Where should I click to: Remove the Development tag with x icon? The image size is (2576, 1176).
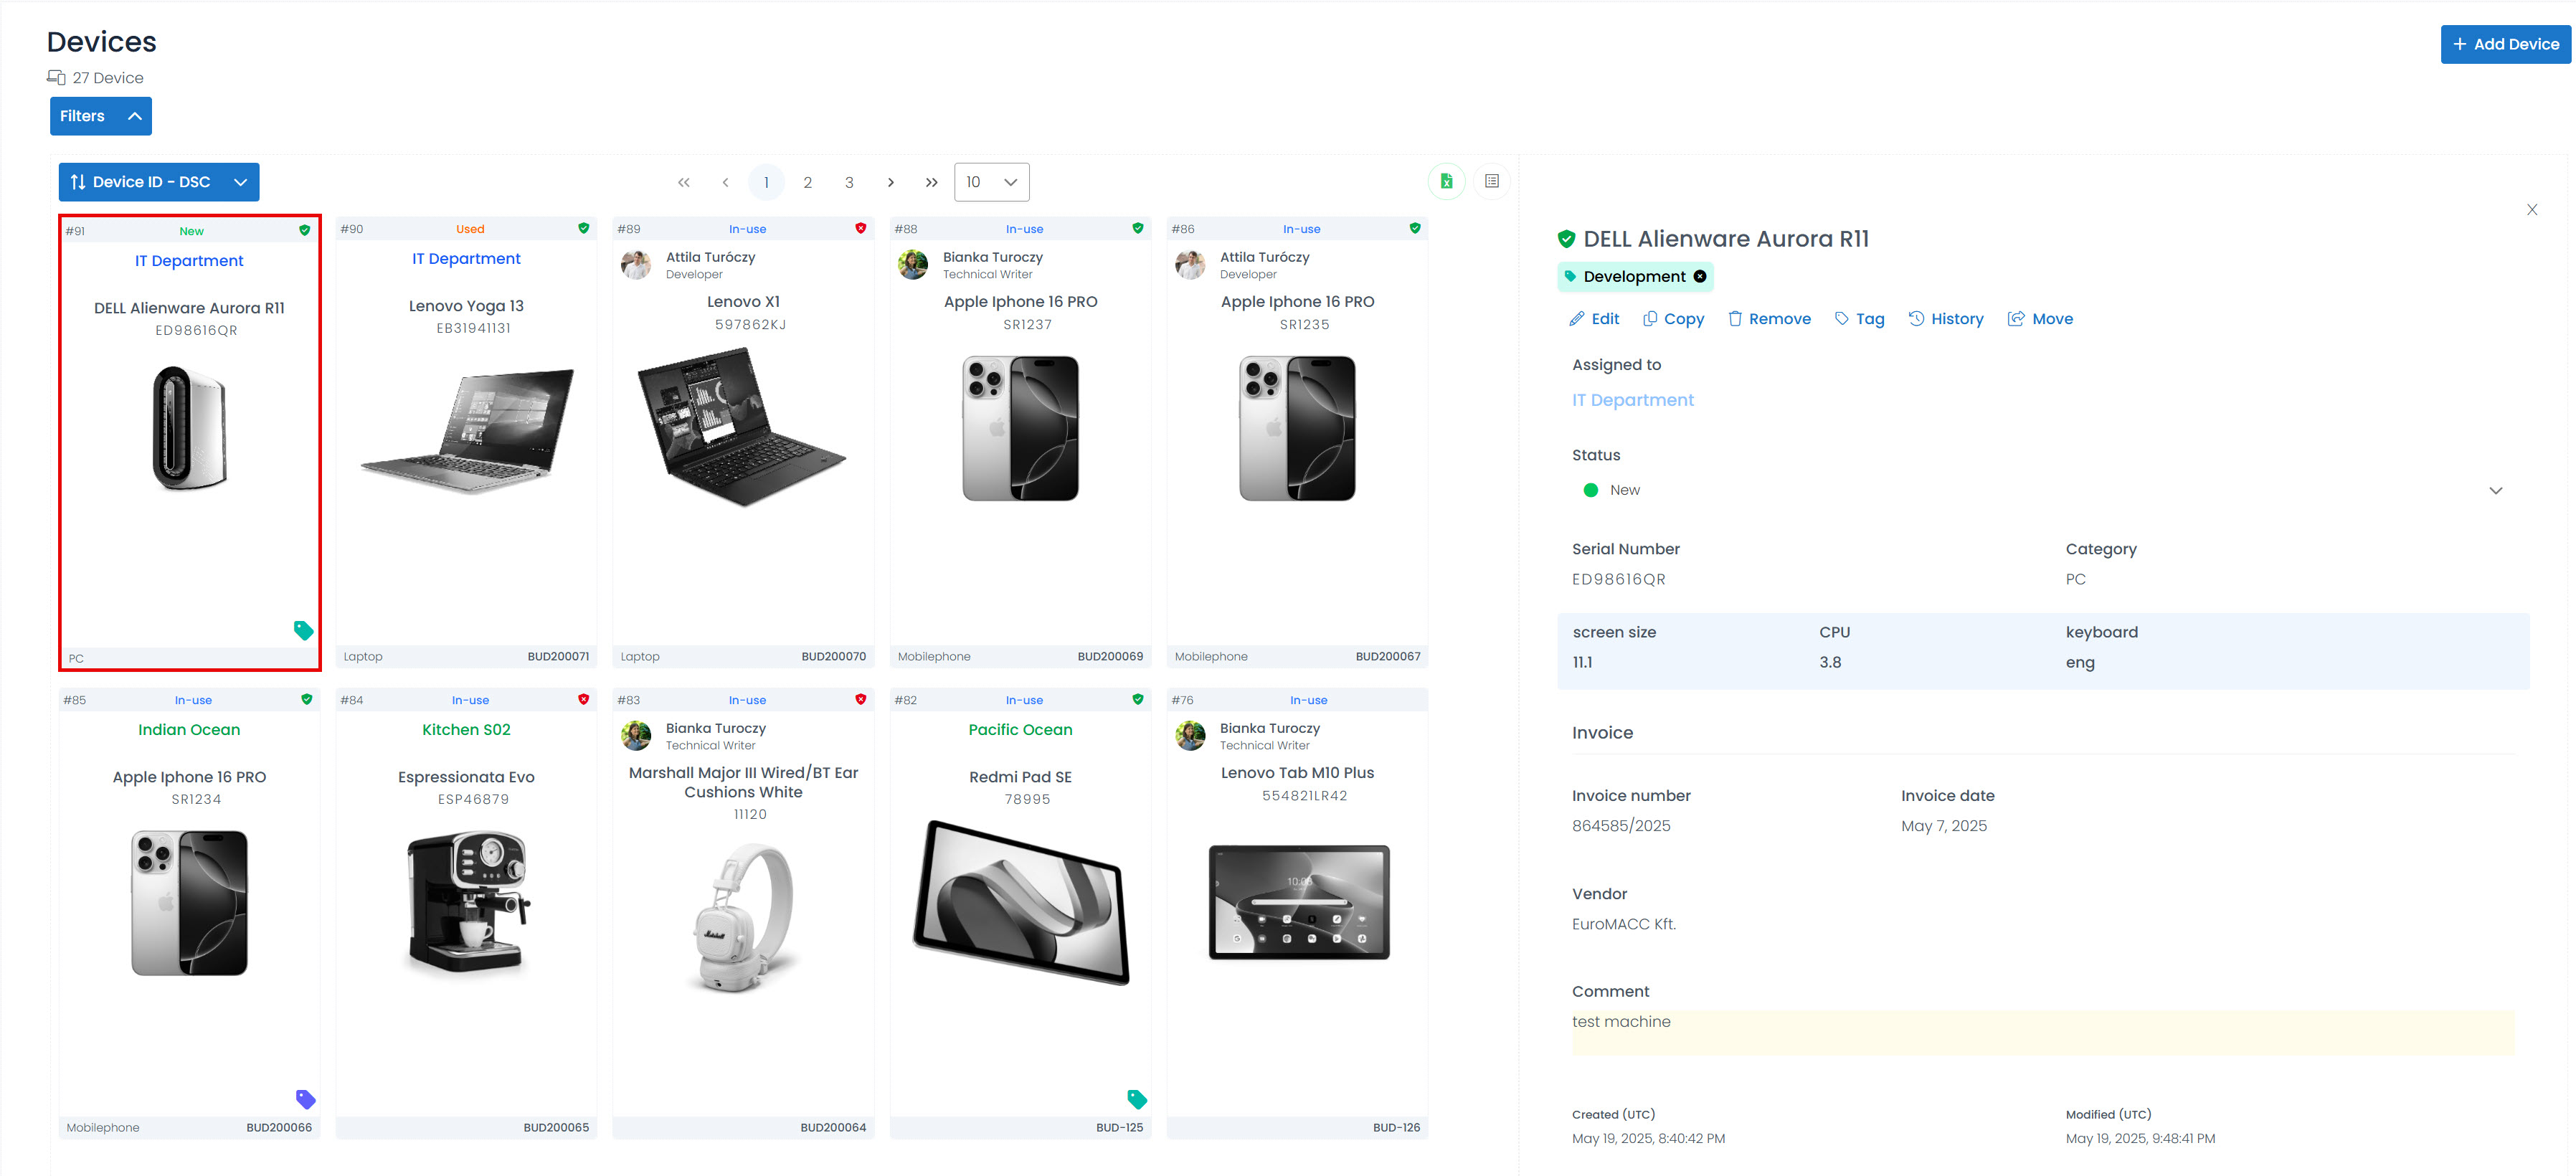pyautogui.click(x=1699, y=276)
